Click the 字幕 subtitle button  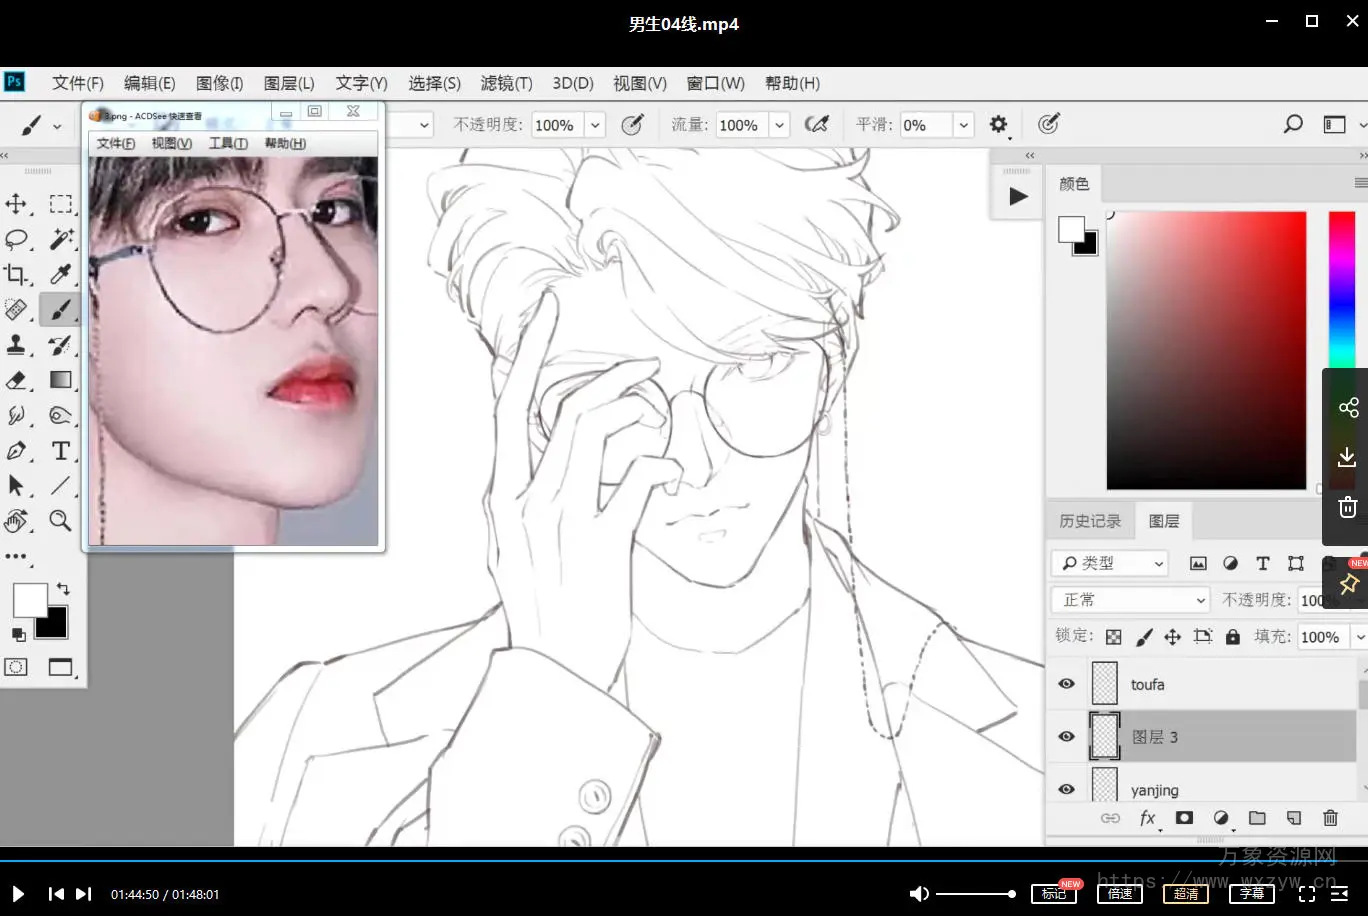click(1252, 893)
